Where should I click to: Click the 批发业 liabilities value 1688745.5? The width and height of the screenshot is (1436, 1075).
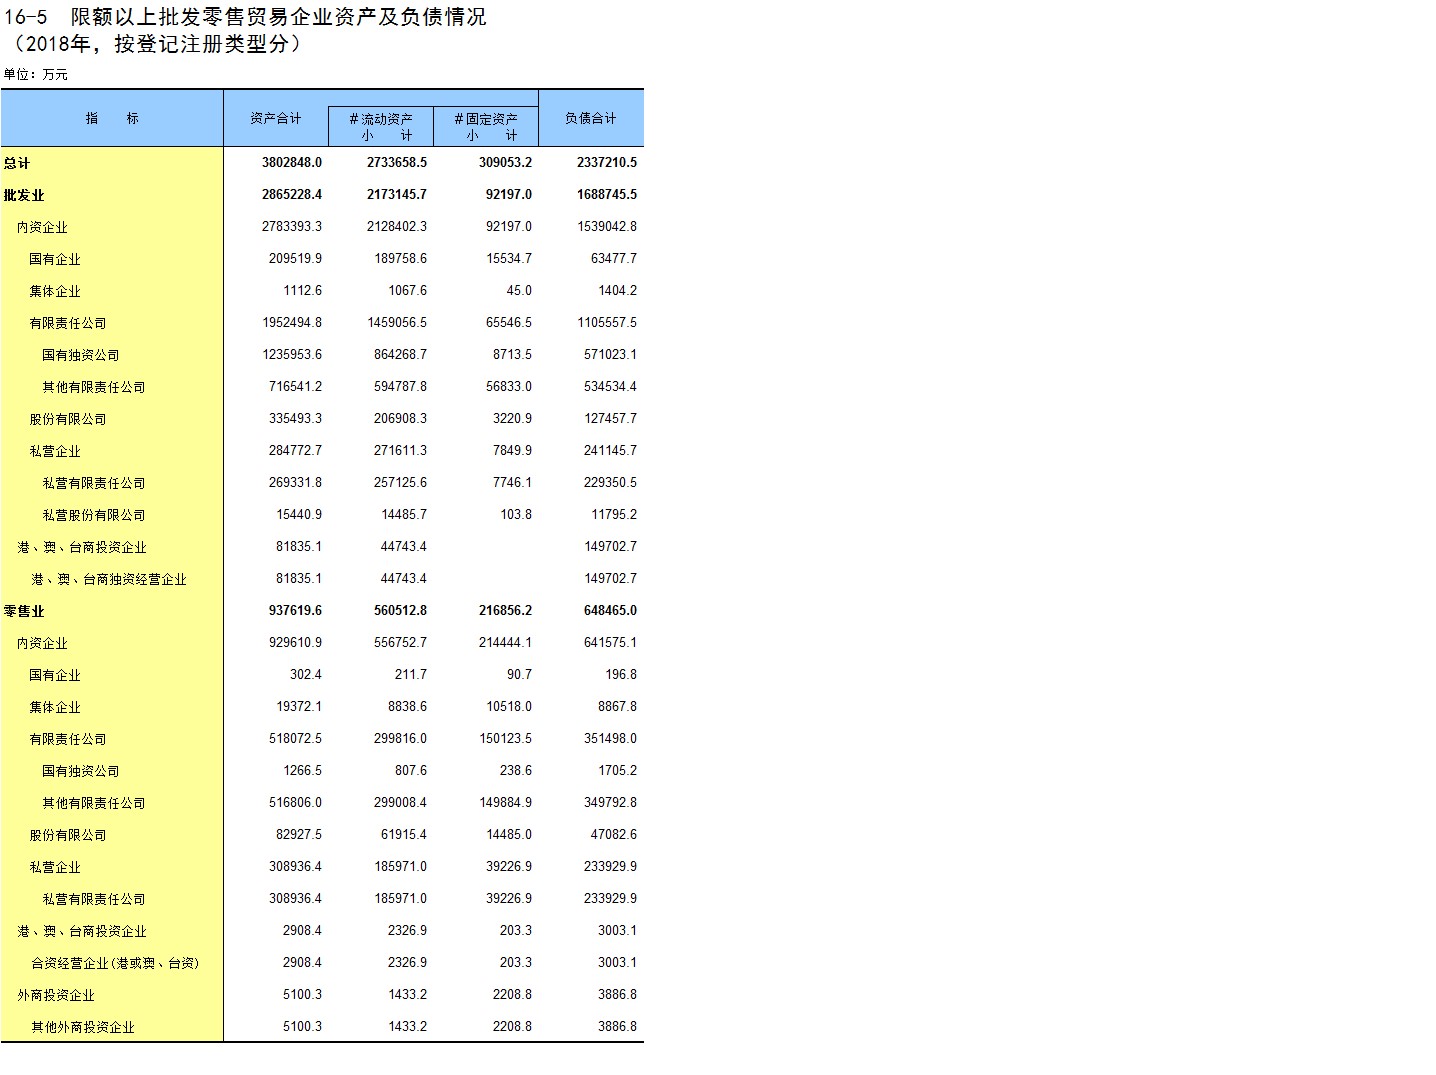point(606,194)
